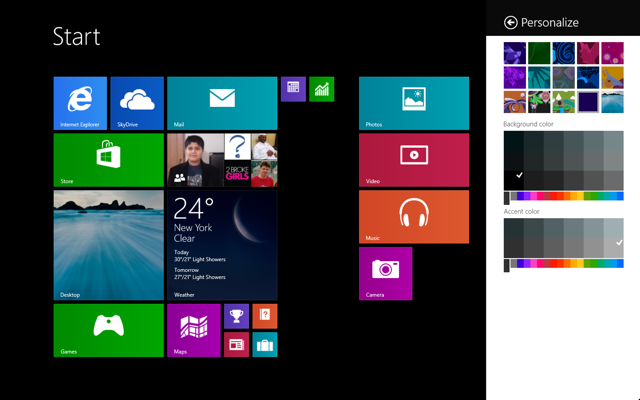Launch the Music tile with headphones
The width and height of the screenshot is (640, 400).
click(414, 217)
